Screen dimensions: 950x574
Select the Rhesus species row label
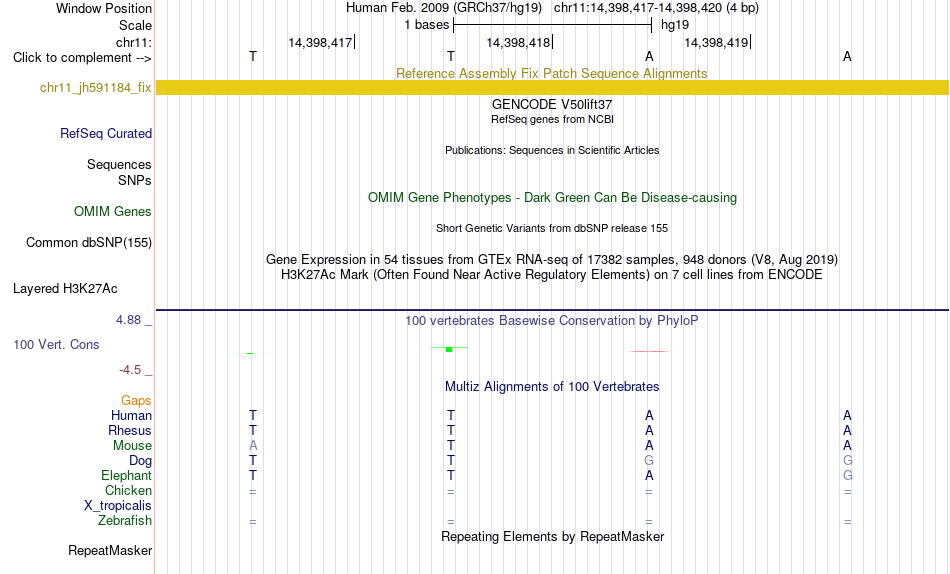pos(130,431)
